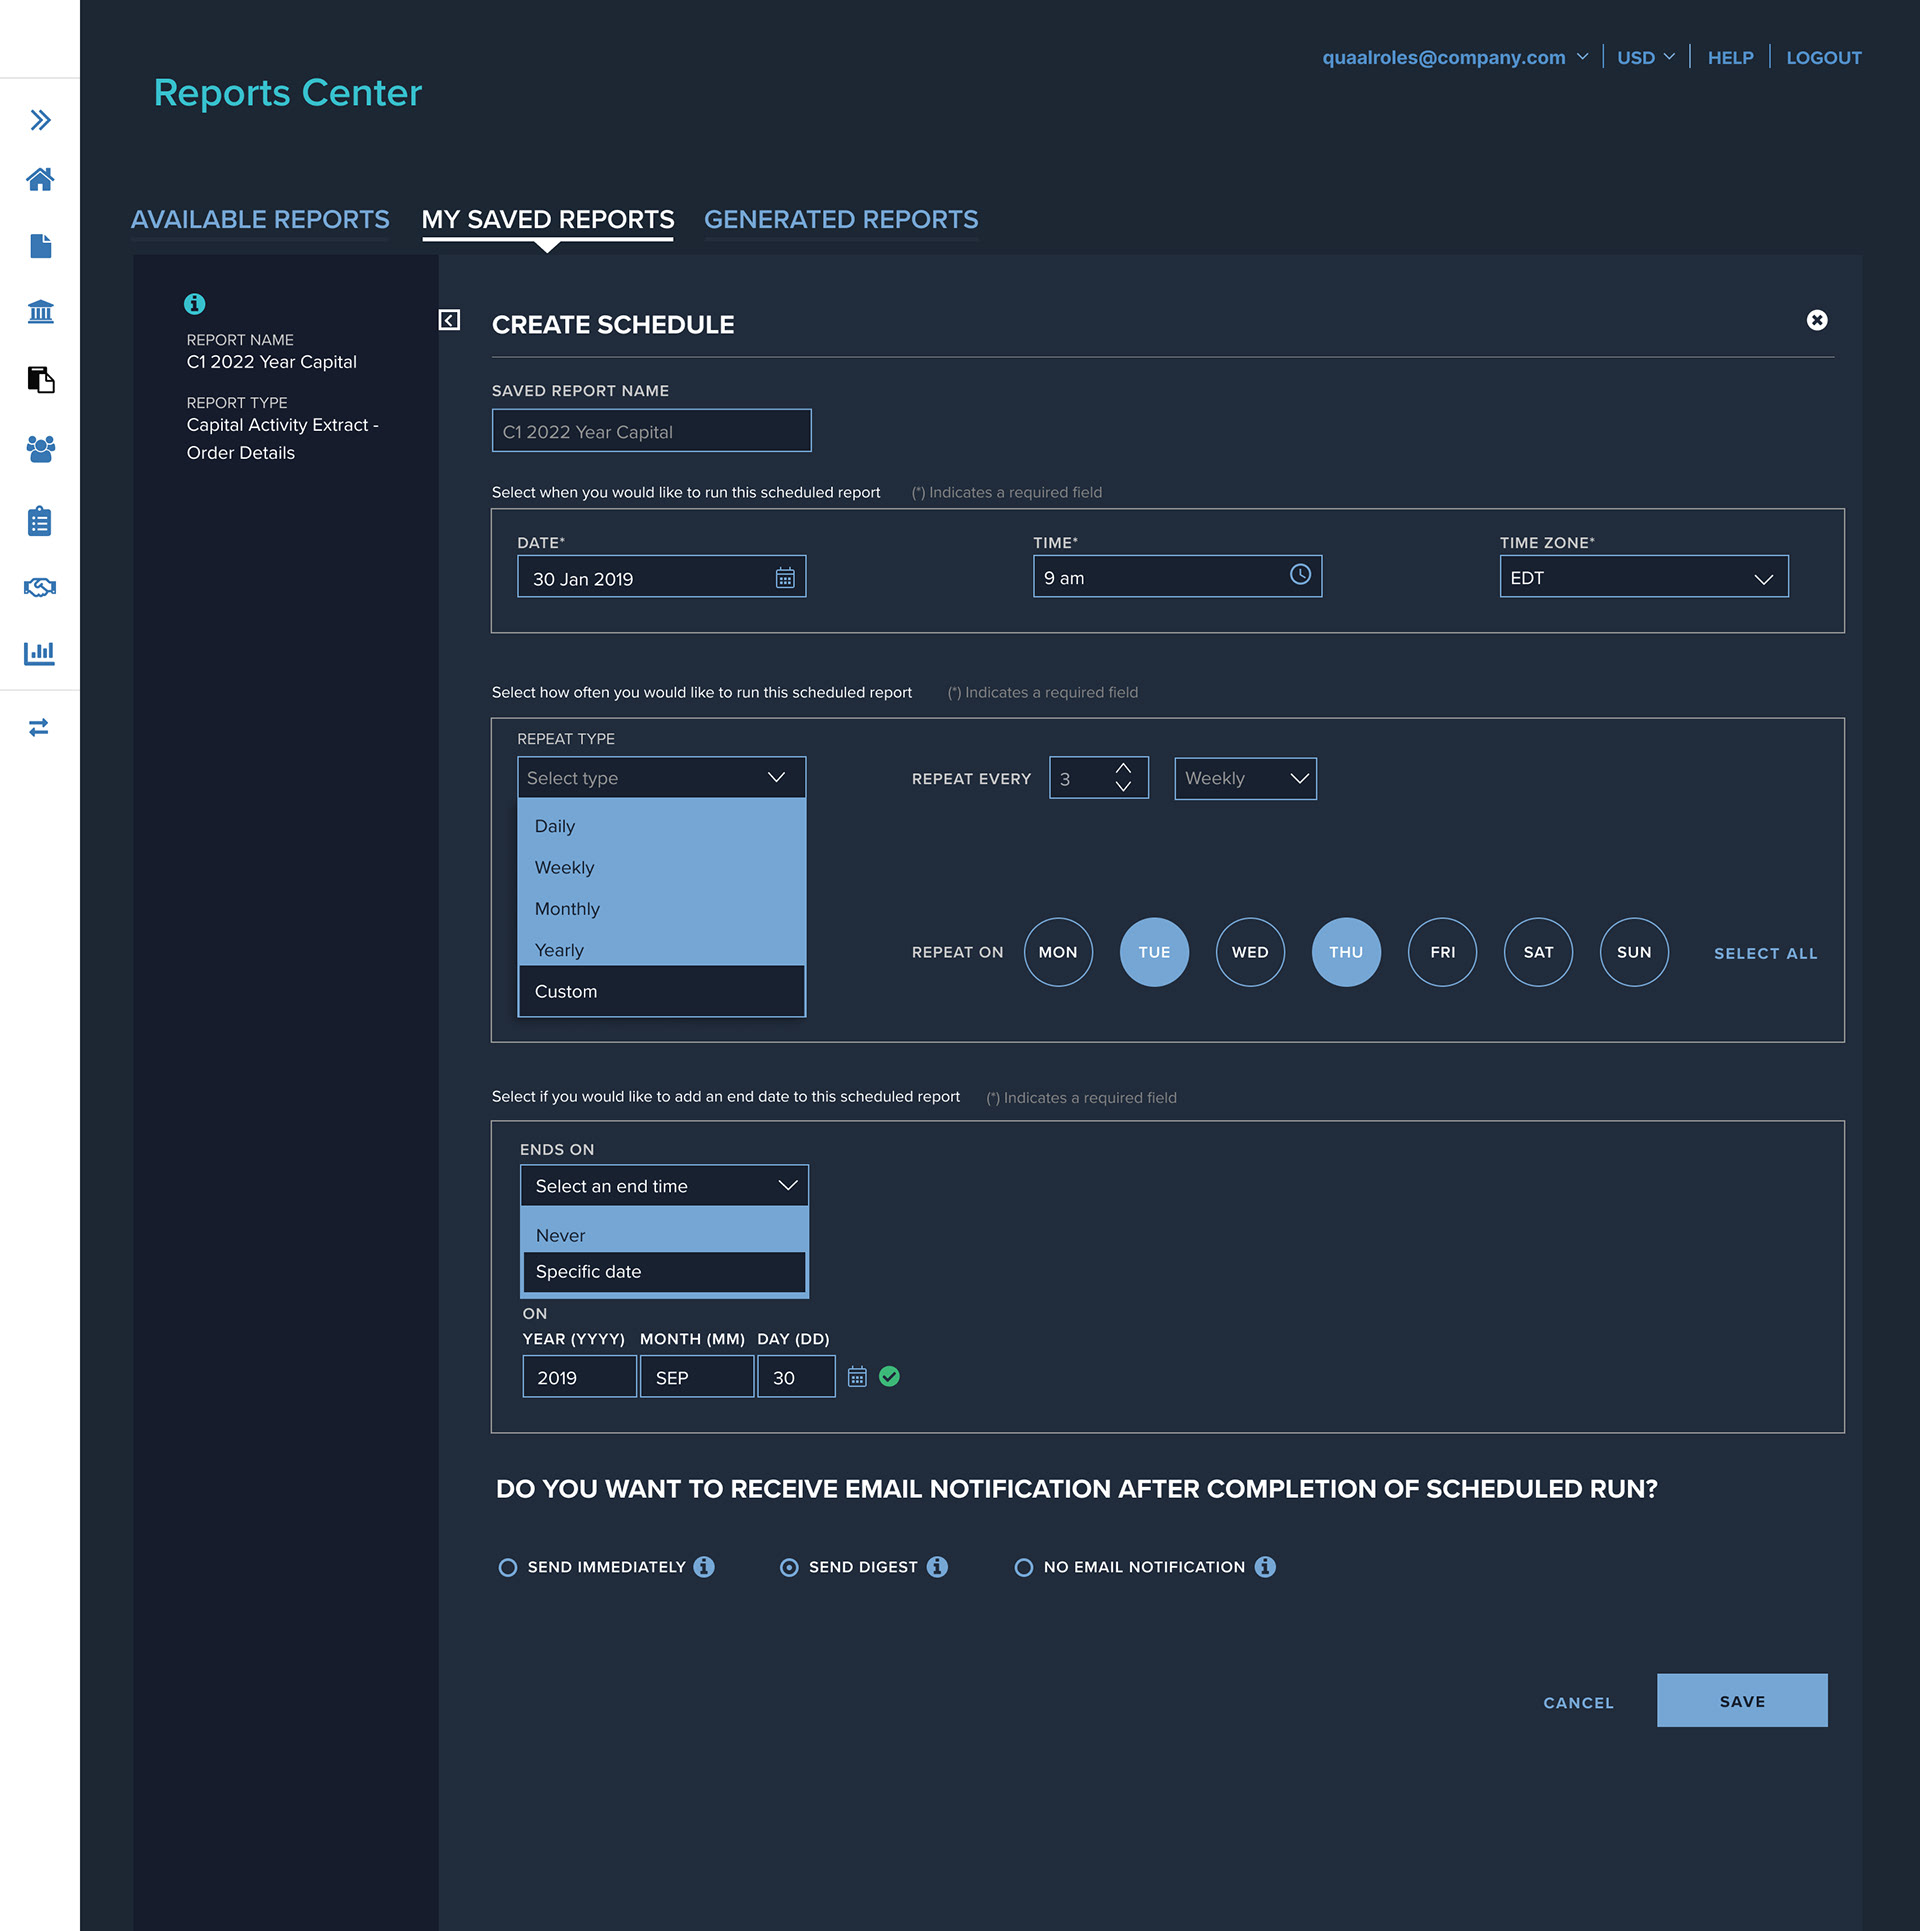1920x1931 pixels.
Task: Open the bank building icon in sidebar
Action: tap(40, 312)
